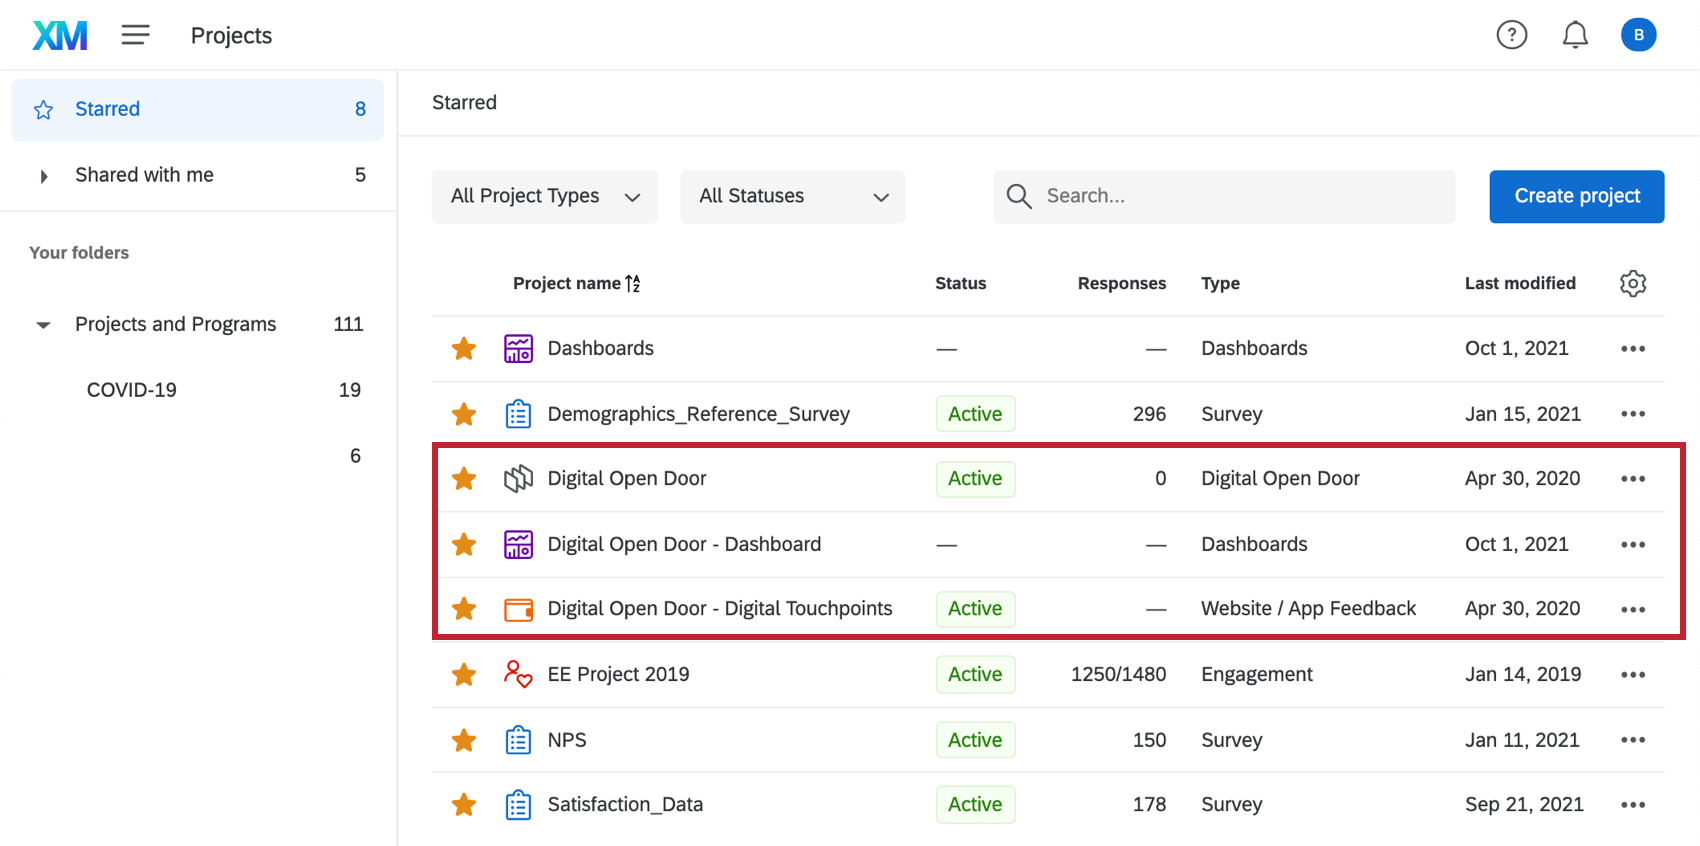Open the help question mark icon
1700x846 pixels.
point(1511,35)
